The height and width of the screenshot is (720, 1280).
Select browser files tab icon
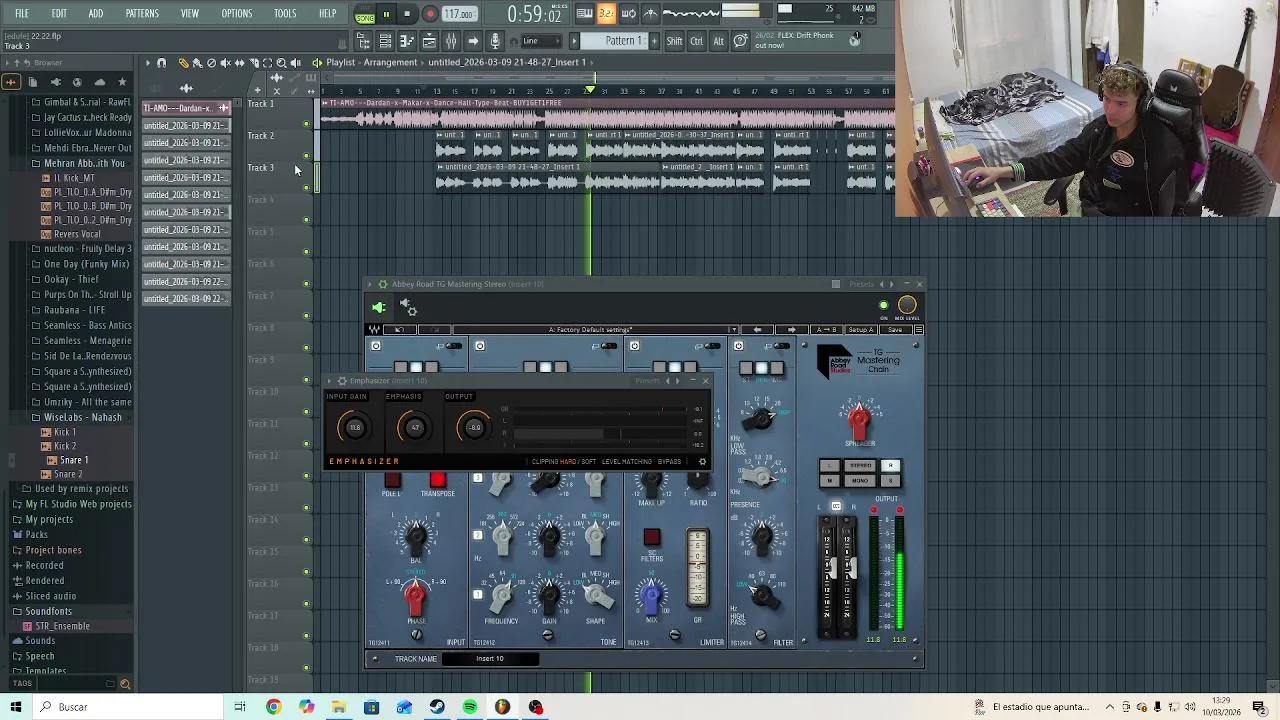point(33,82)
